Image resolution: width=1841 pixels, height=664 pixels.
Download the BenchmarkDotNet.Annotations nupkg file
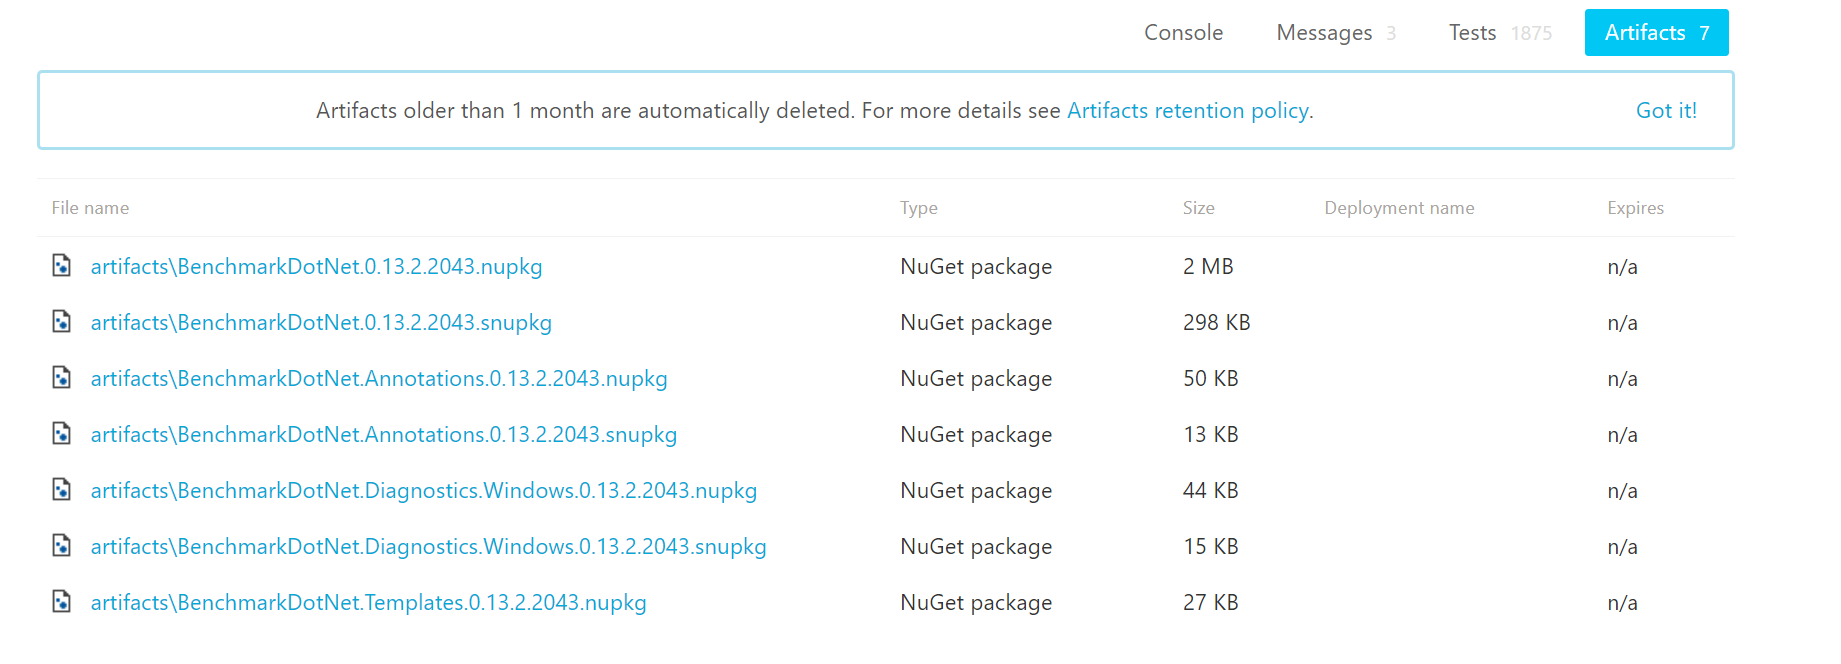point(379,379)
